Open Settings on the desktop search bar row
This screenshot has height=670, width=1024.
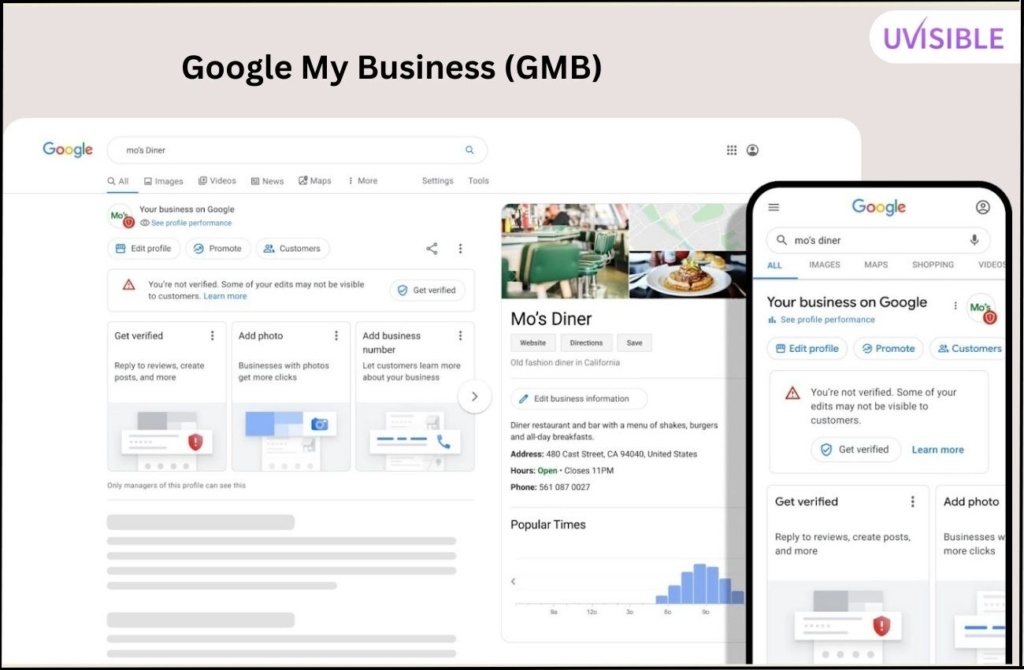[x=438, y=181]
